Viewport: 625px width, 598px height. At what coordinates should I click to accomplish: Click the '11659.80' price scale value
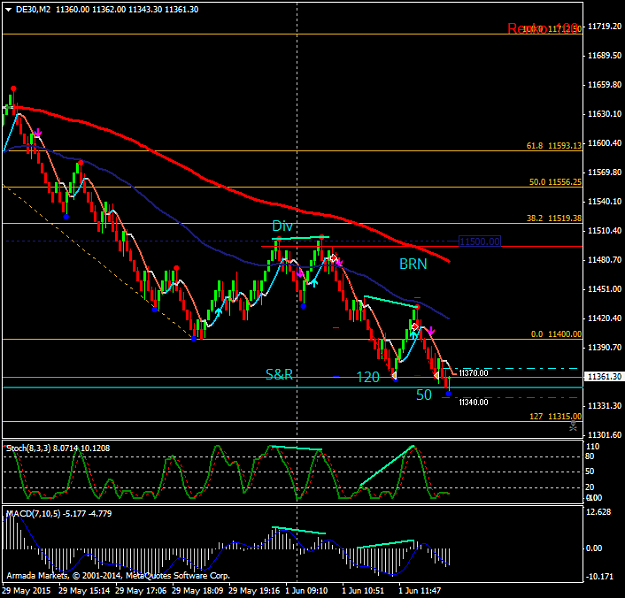click(x=605, y=85)
